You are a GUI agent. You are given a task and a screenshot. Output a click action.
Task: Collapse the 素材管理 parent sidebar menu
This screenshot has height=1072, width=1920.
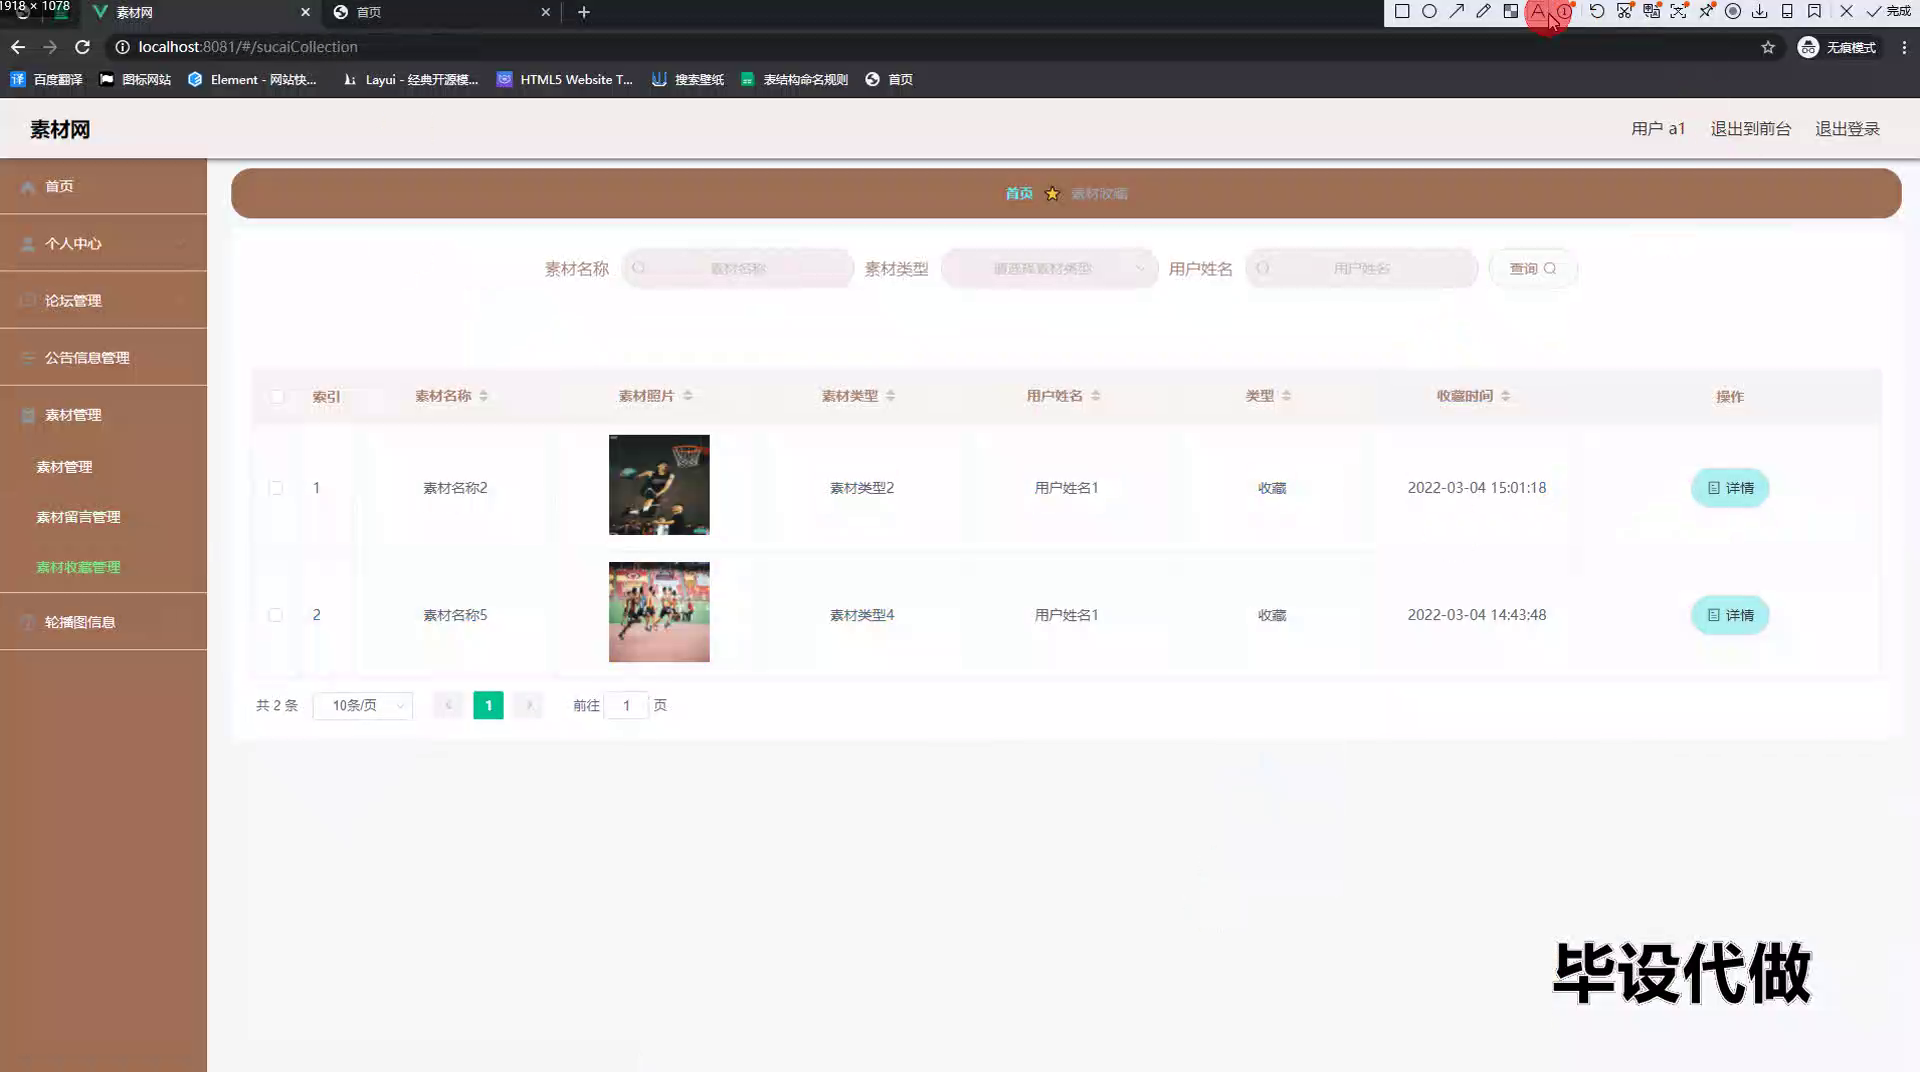tap(103, 415)
